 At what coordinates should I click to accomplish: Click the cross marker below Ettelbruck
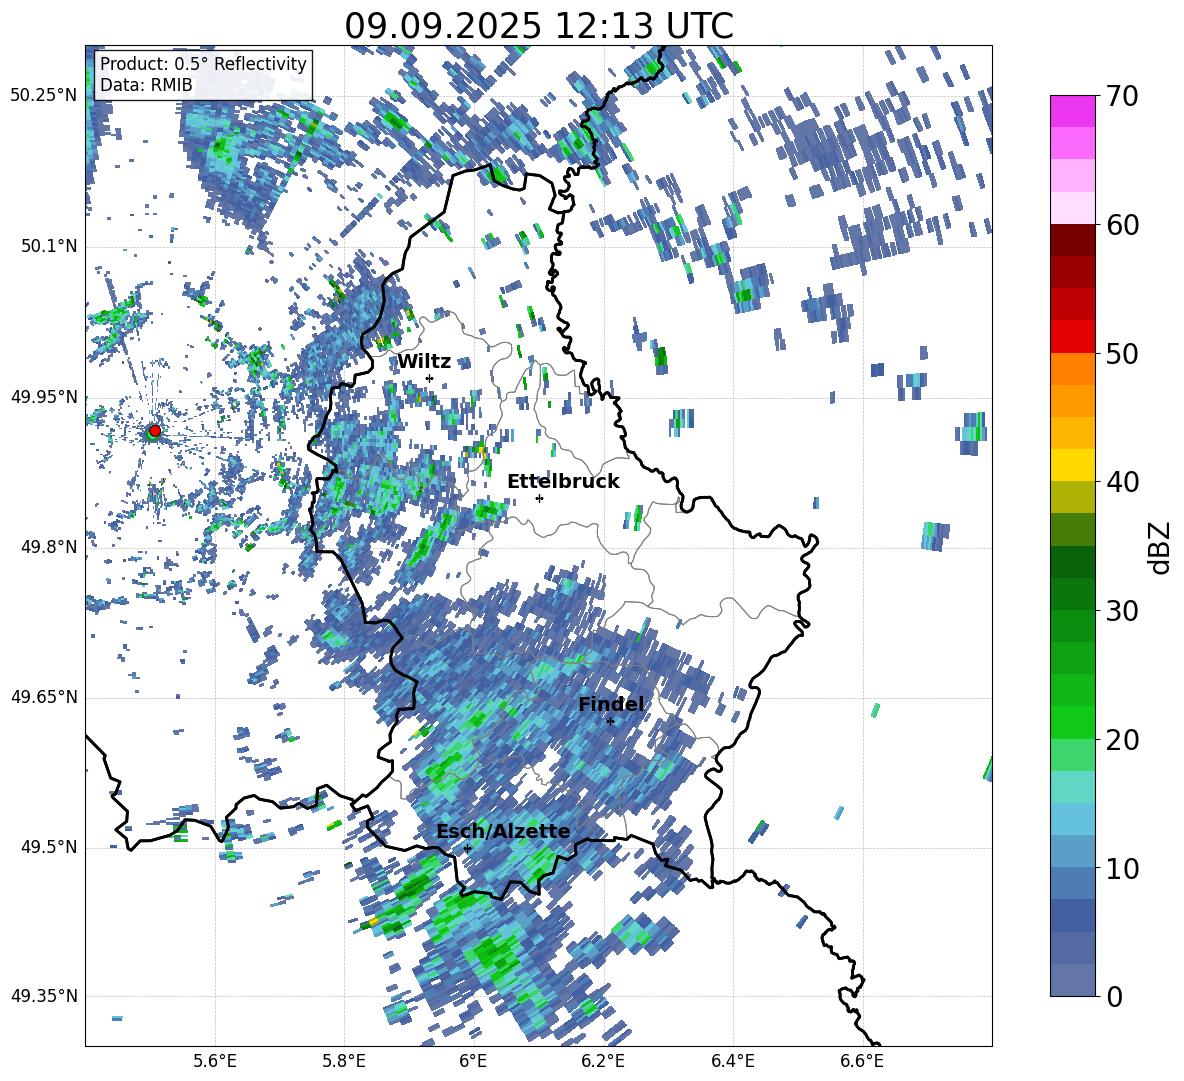click(x=539, y=498)
